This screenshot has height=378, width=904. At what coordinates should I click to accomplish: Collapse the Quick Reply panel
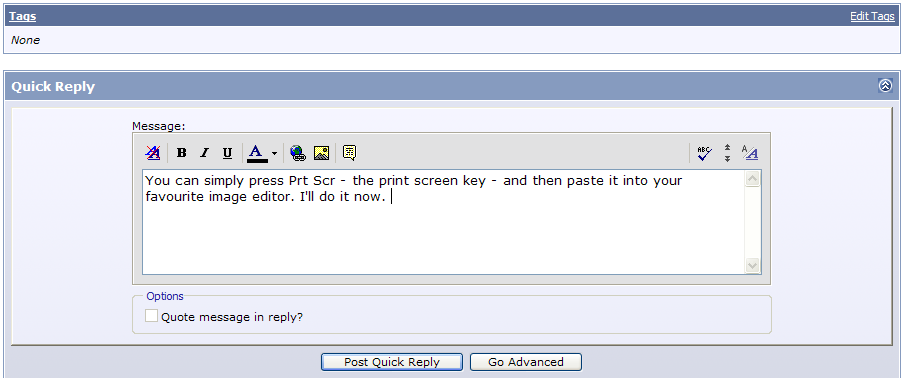click(885, 86)
